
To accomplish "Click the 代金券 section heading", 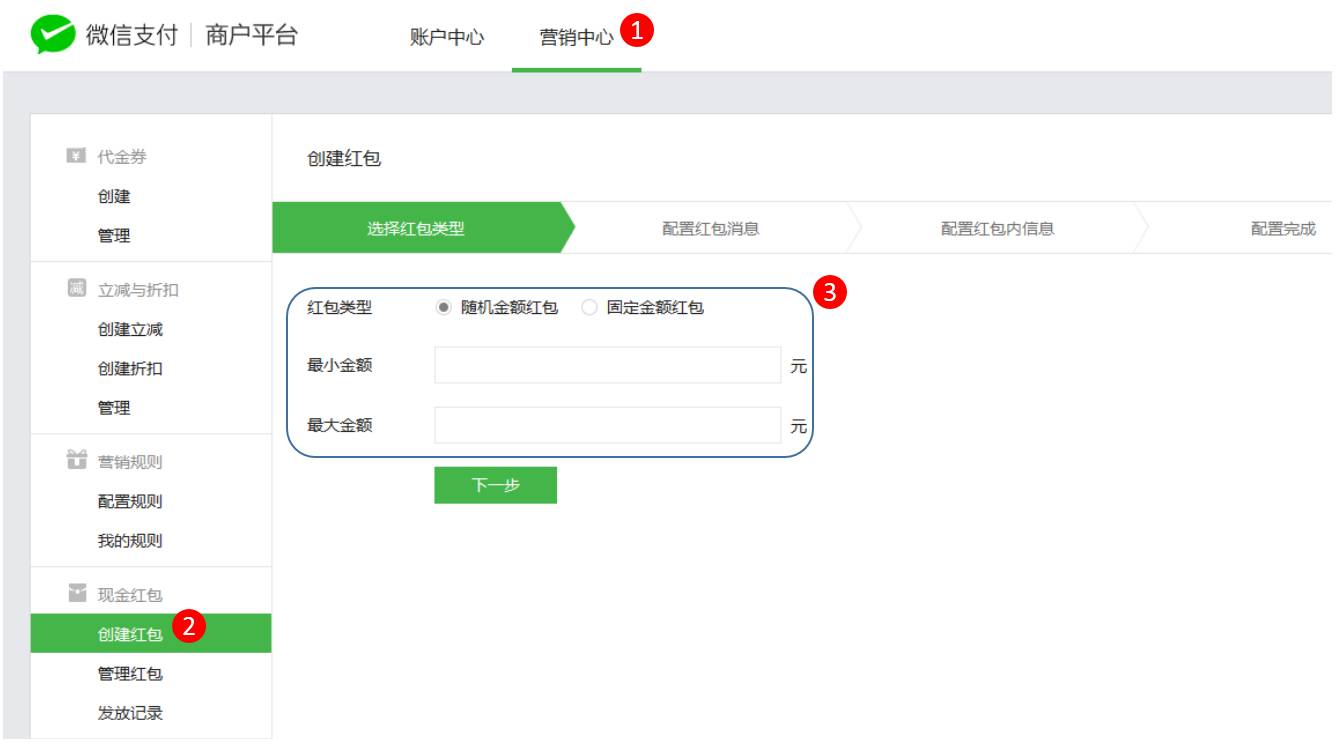I will (122, 157).
